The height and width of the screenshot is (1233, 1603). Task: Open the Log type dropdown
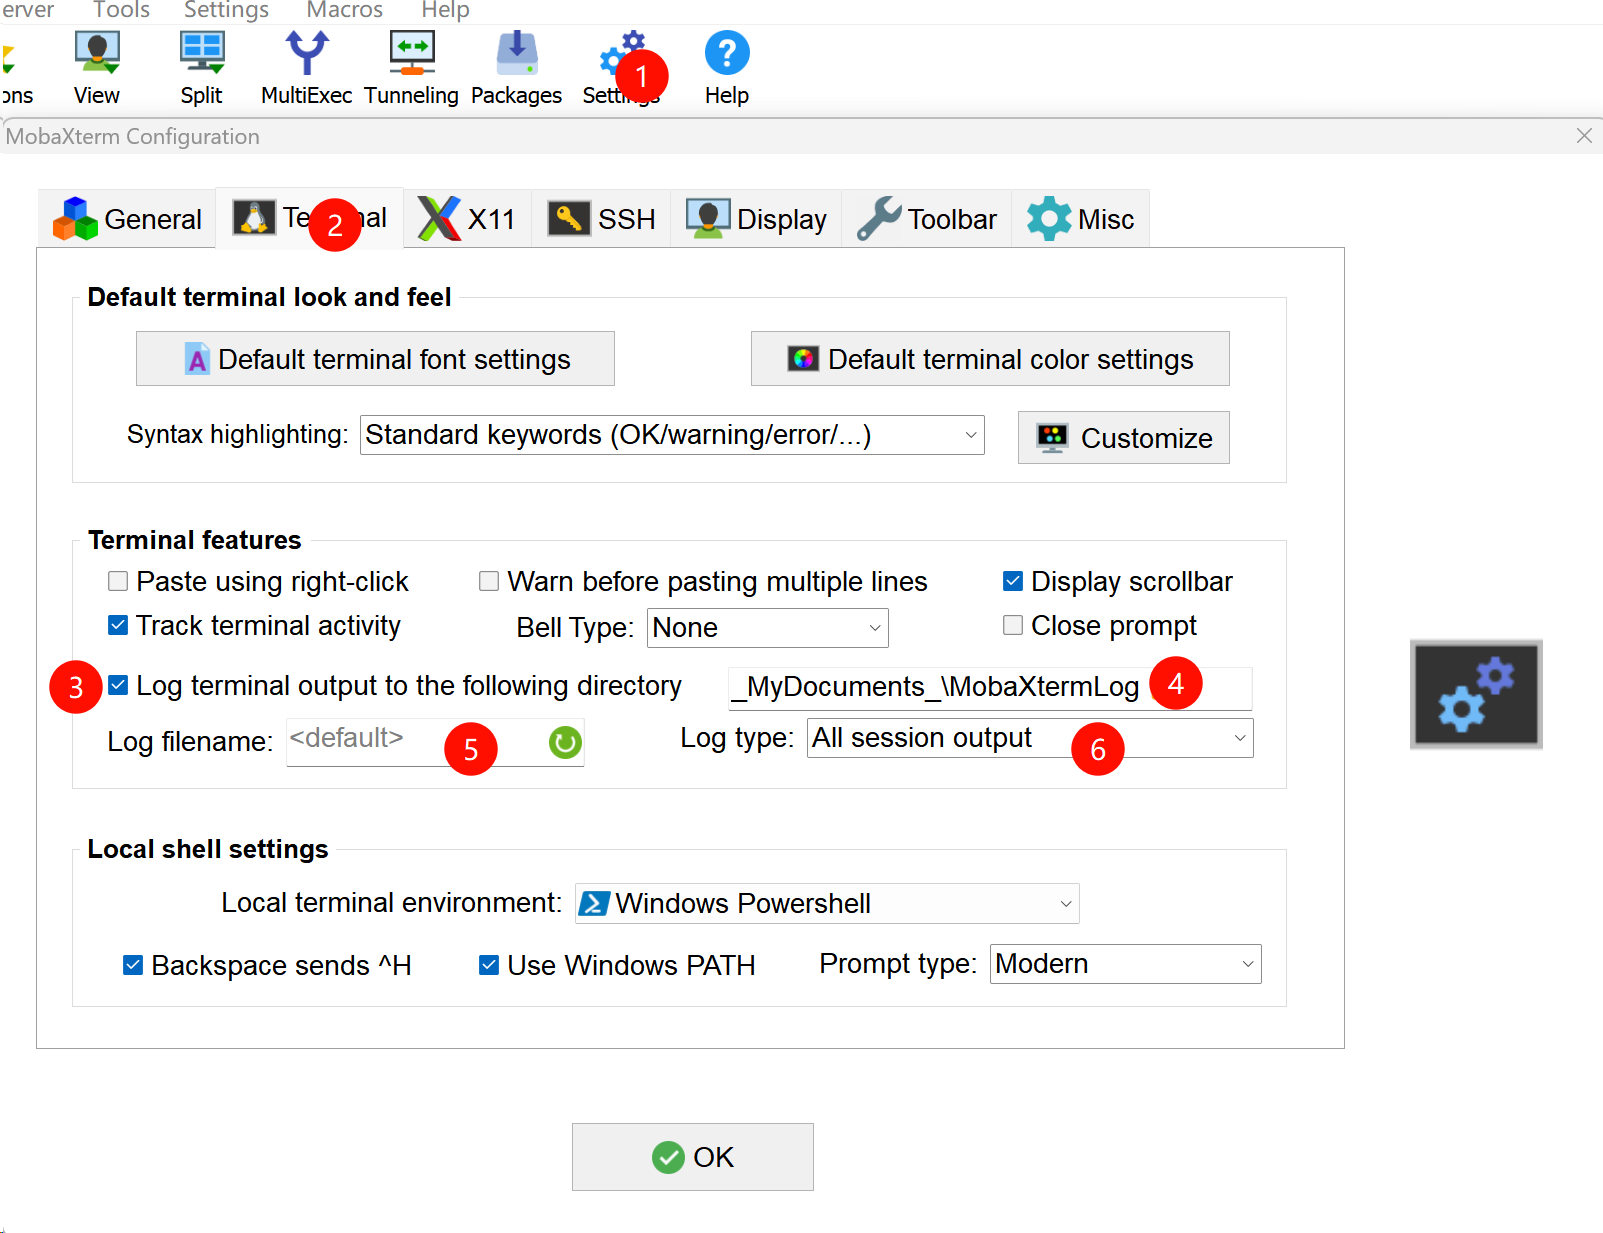click(1030, 738)
